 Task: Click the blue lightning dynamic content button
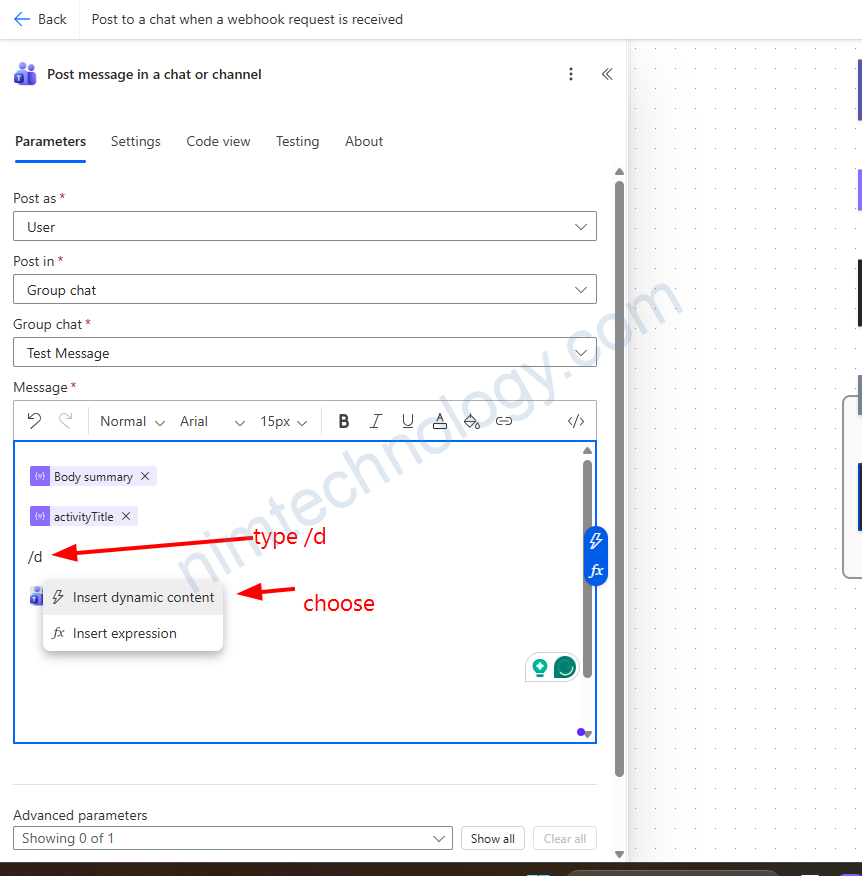(595, 541)
